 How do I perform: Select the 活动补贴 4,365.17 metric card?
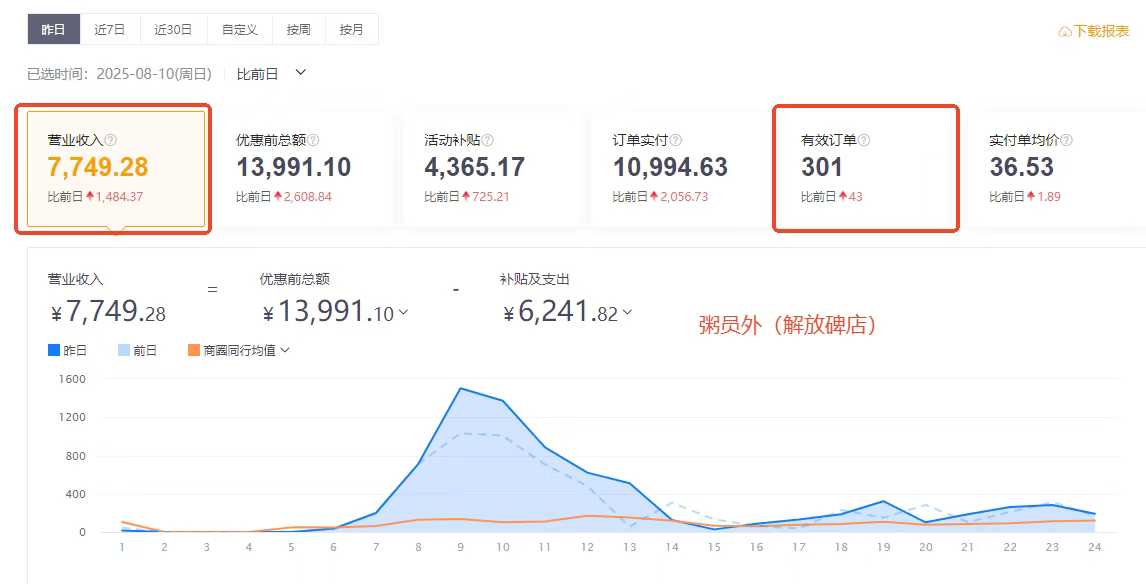(493, 169)
